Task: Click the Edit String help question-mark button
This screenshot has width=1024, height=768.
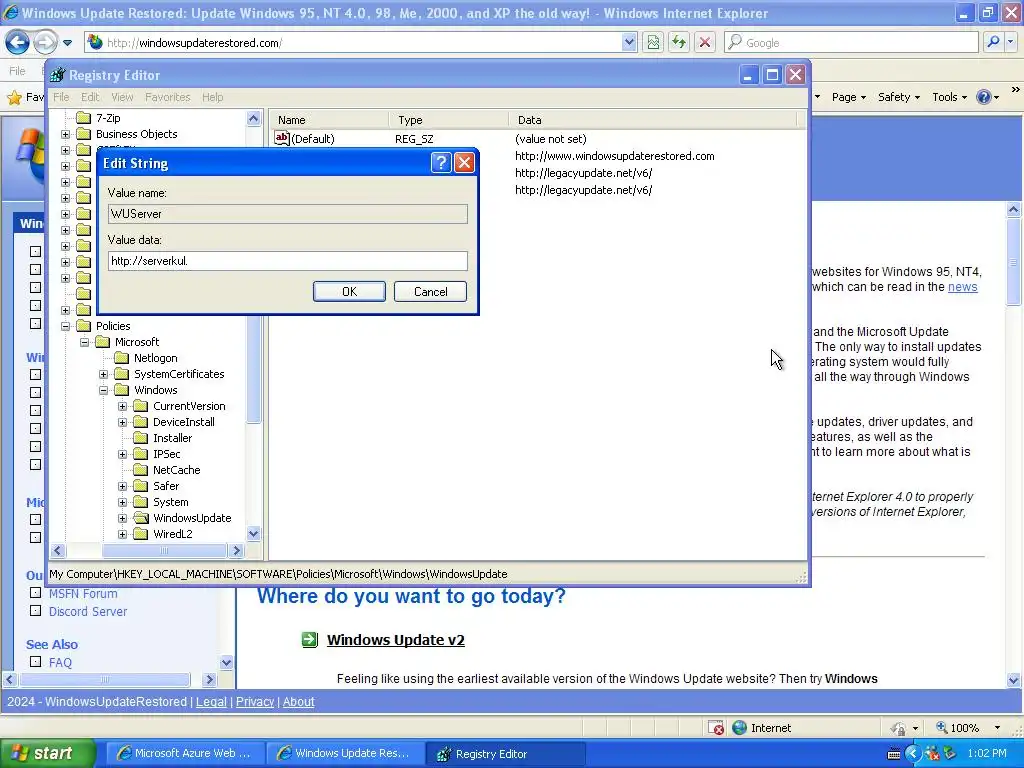Action: click(441, 163)
